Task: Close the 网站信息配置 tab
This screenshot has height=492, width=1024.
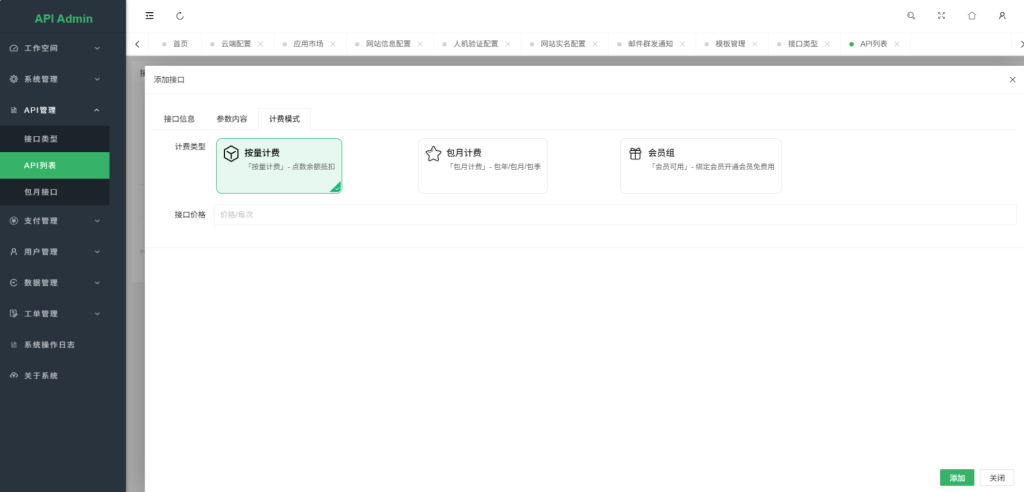Action: [x=421, y=44]
